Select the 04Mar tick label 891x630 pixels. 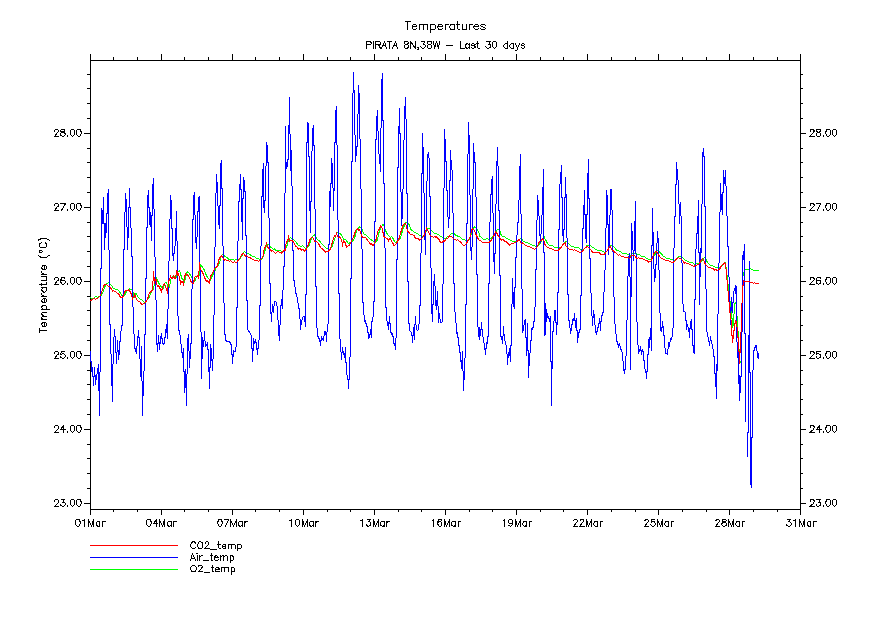pyautogui.click(x=161, y=522)
